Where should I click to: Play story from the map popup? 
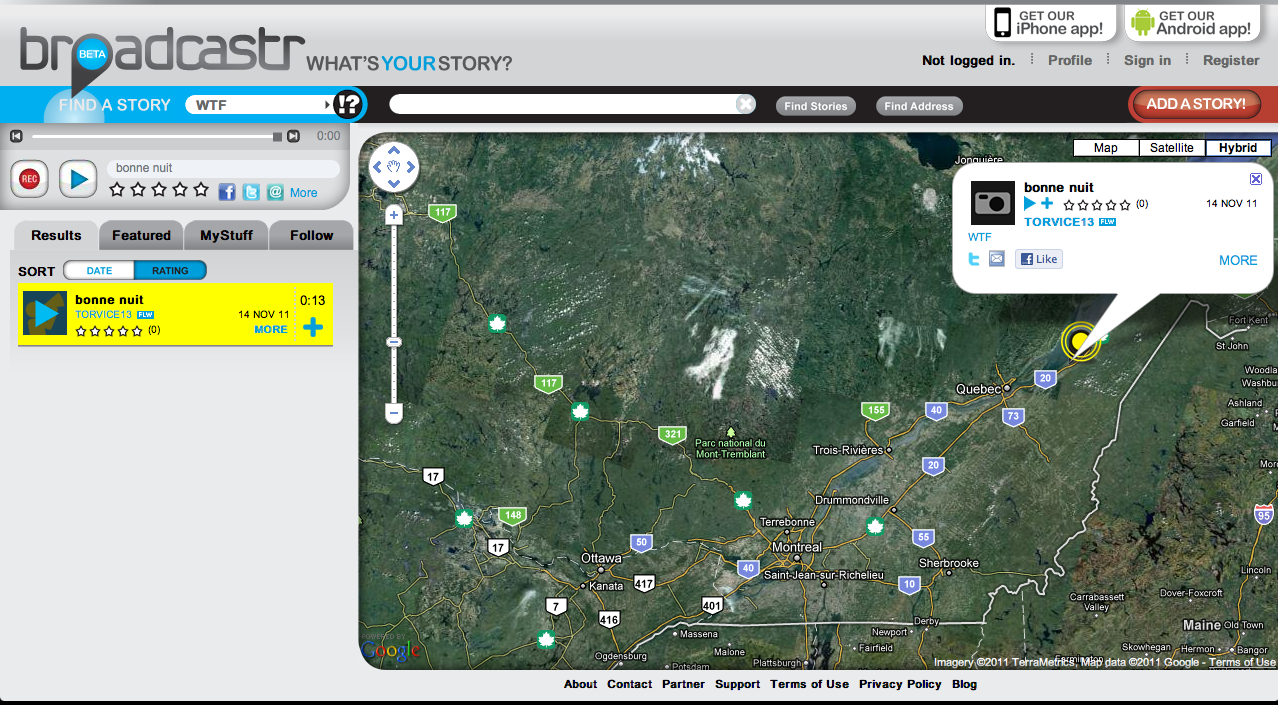1030,204
